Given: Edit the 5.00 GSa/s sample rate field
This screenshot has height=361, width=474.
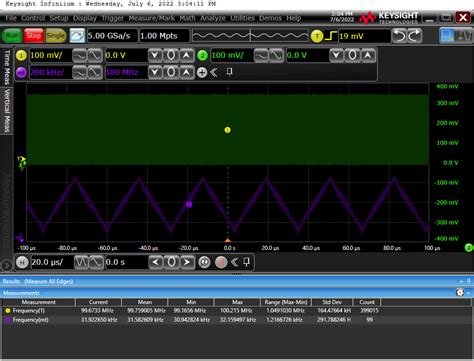Looking at the screenshot, I should click(112, 36).
